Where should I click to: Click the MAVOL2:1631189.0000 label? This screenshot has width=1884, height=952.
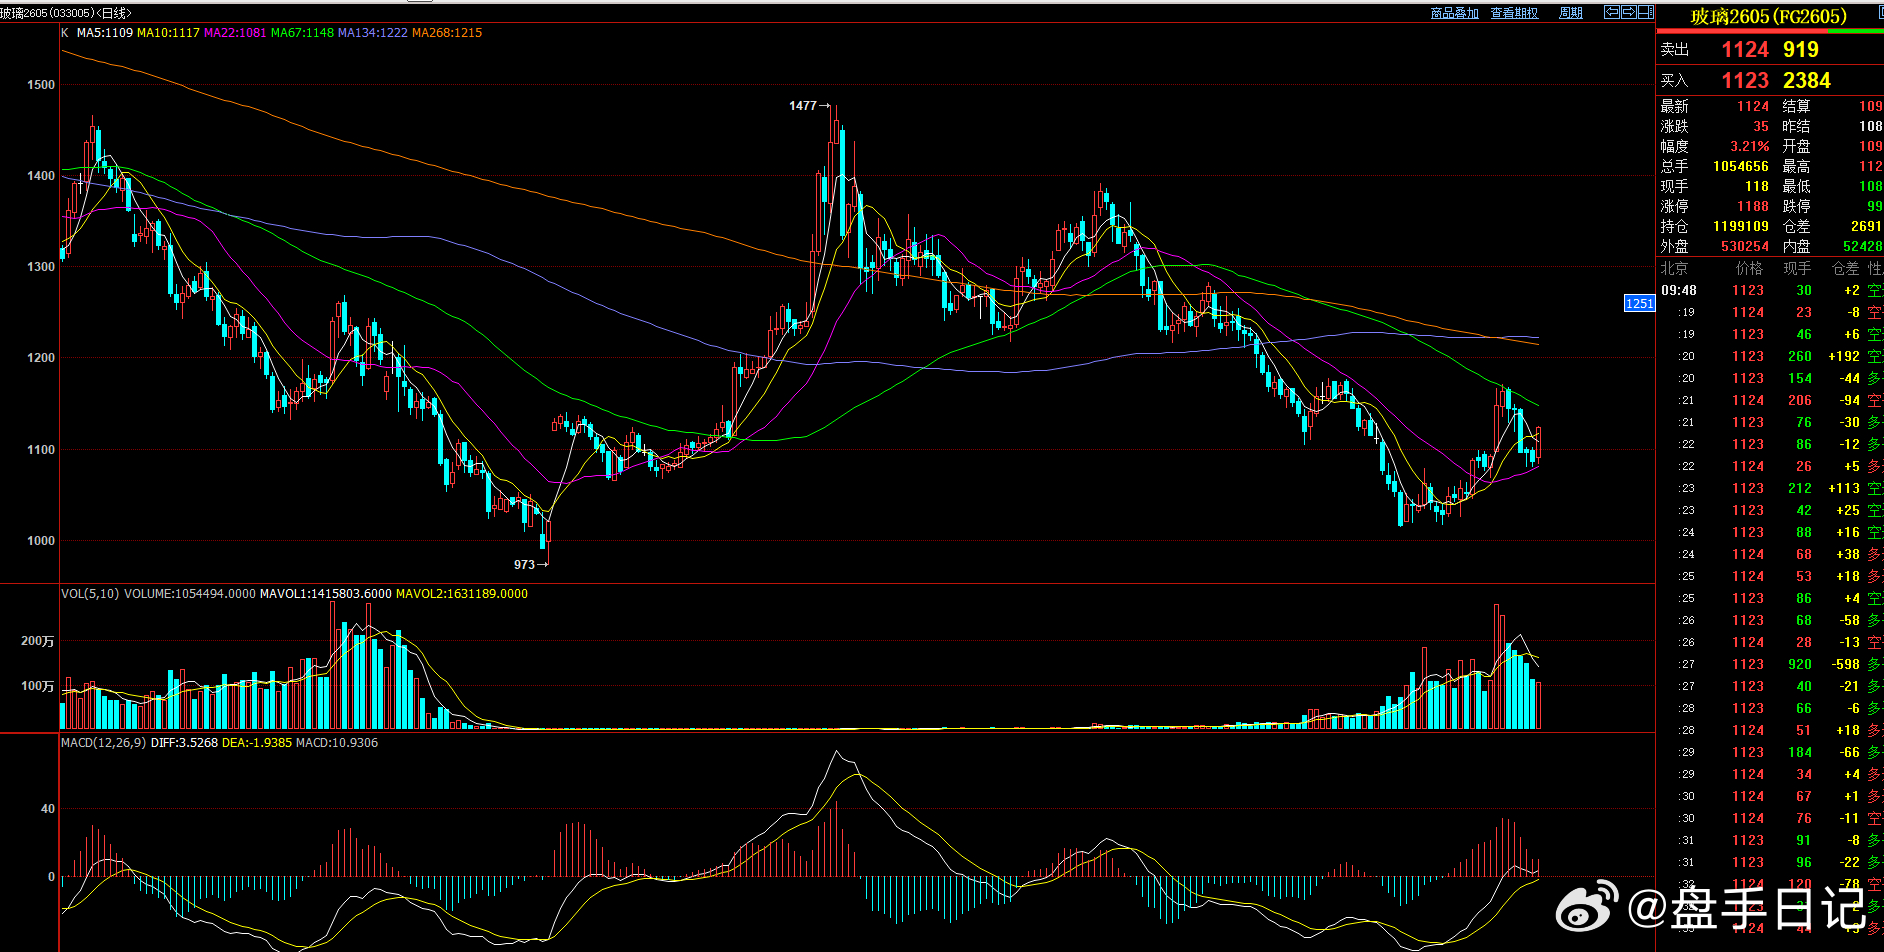click(461, 594)
